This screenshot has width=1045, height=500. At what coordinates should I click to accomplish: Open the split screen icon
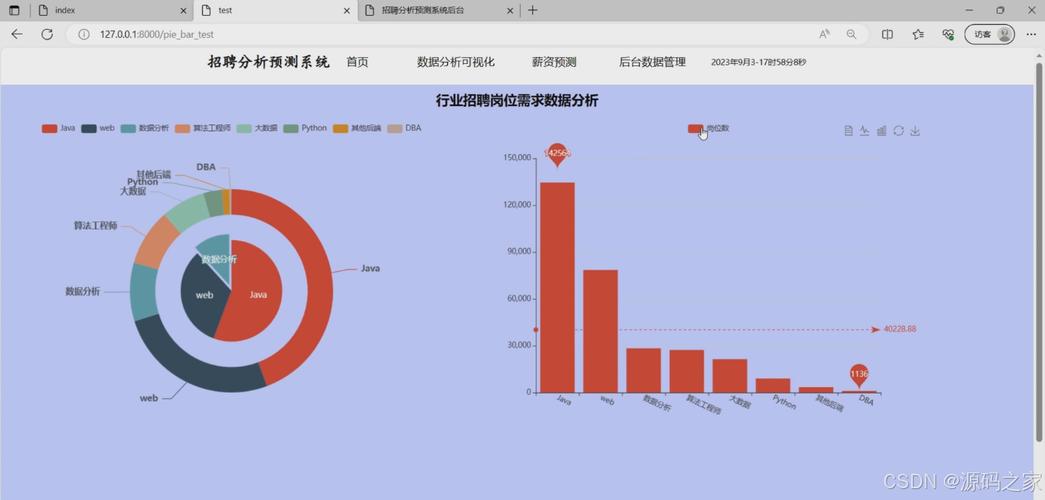[887, 34]
